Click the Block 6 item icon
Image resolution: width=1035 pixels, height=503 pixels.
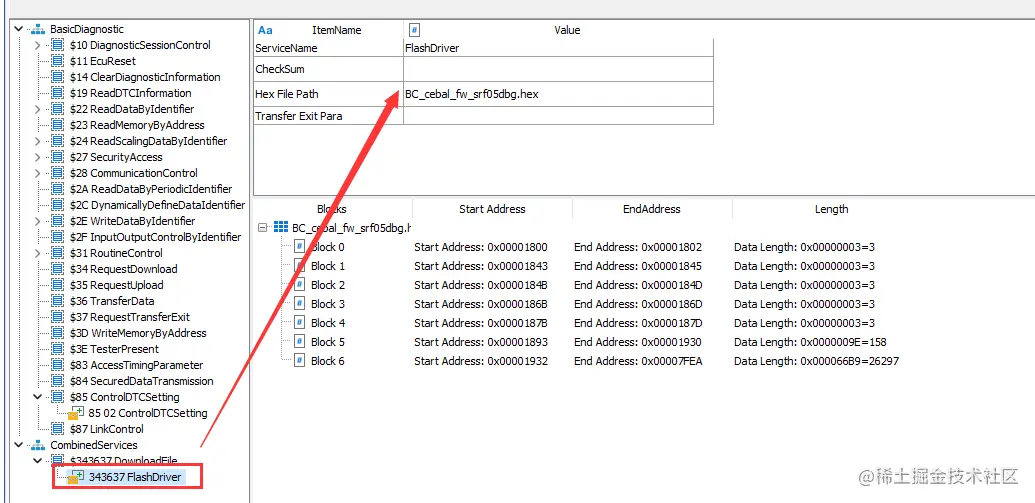click(x=299, y=361)
